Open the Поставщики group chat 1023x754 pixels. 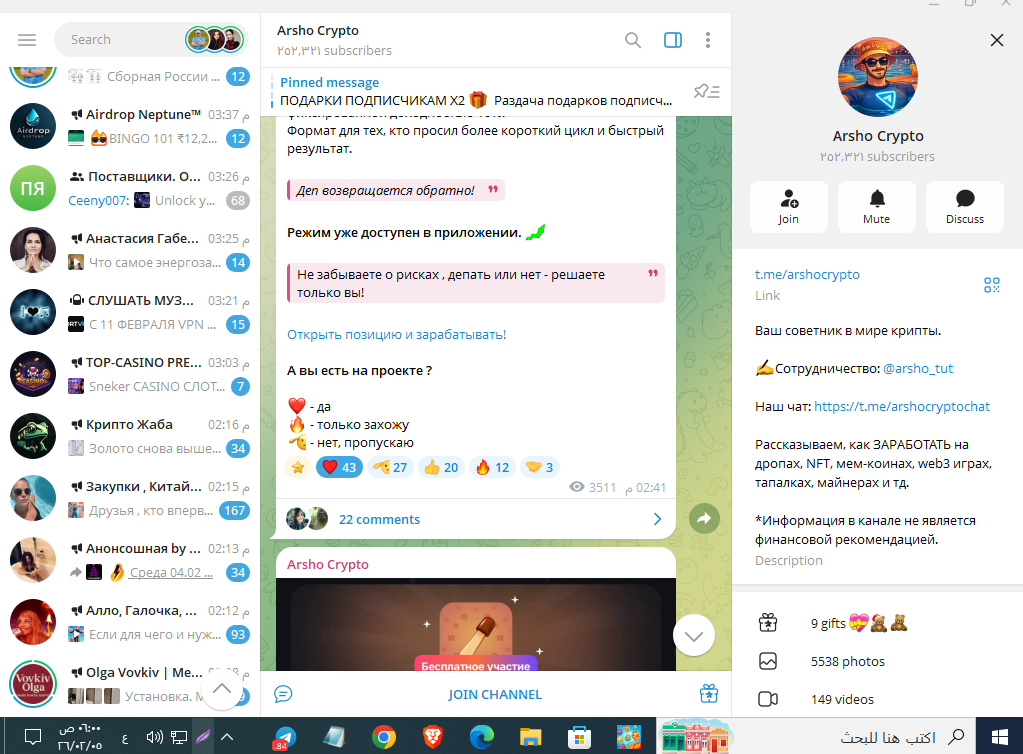(x=130, y=188)
